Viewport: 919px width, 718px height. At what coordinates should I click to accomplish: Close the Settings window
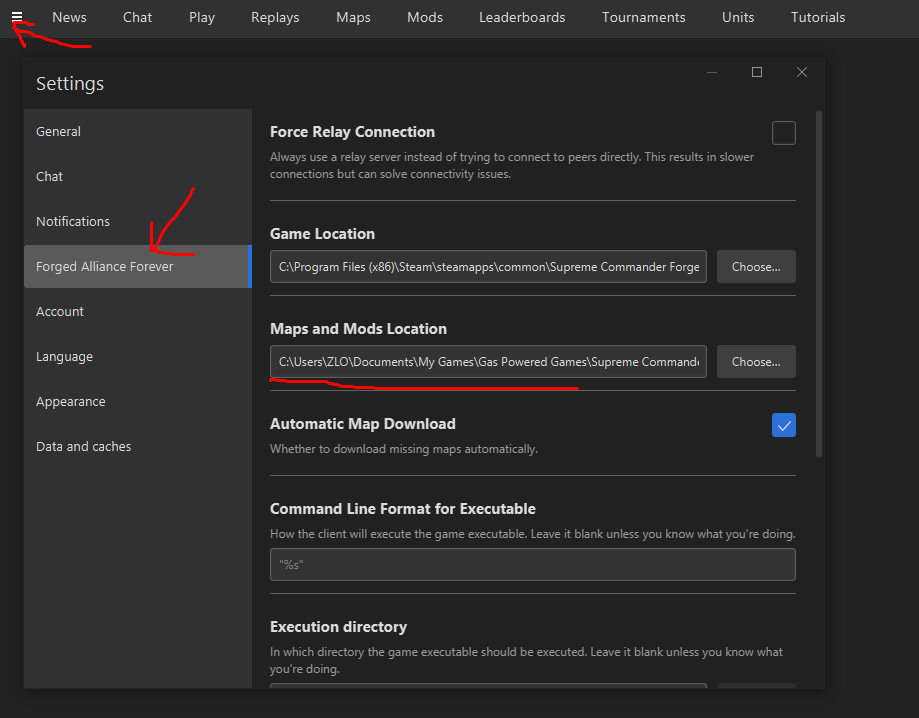[x=802, y=72]
